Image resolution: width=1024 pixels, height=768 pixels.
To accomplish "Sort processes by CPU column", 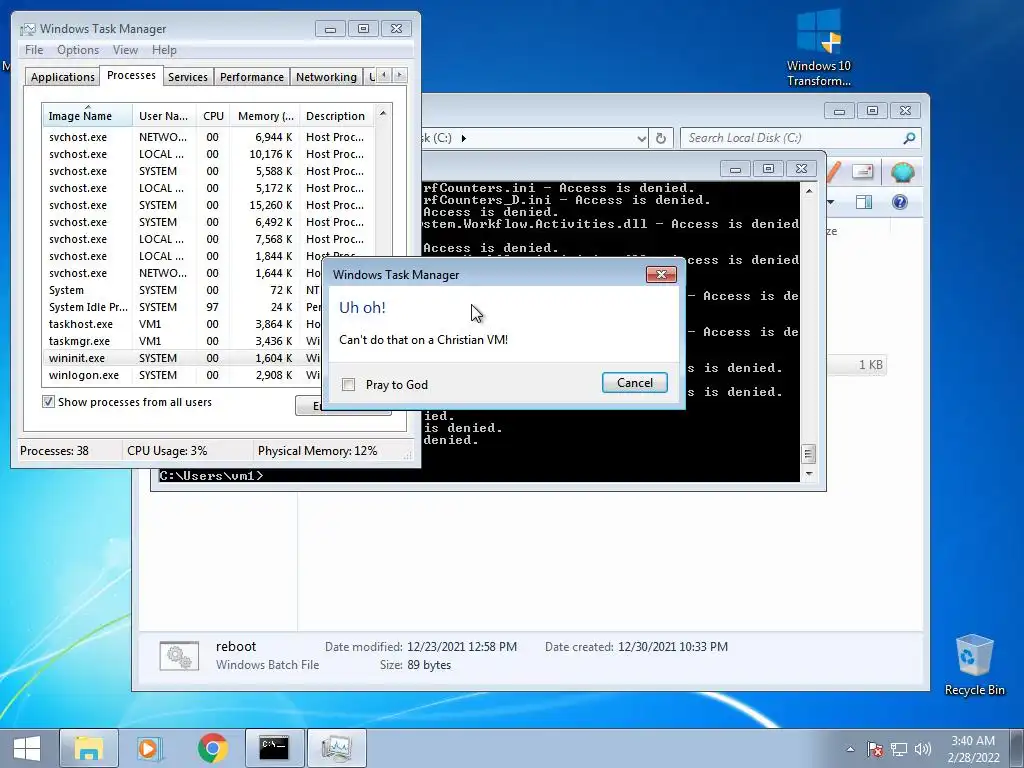I will (x=213, y=116).
